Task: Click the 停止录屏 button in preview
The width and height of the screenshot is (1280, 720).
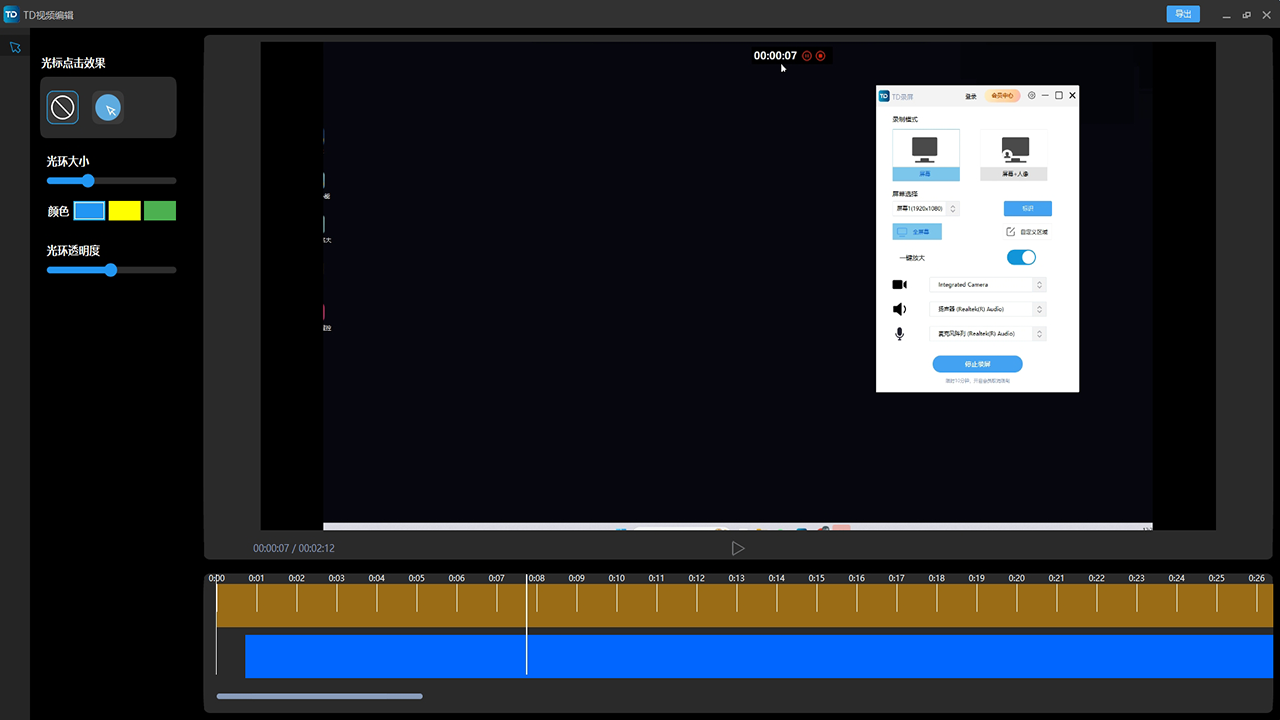Action: coord(977,364)
